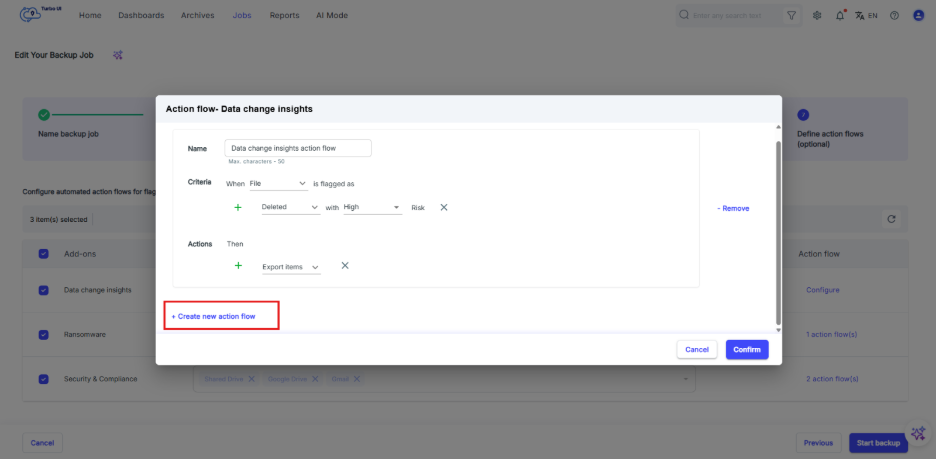Screen dimensions: 936x459
Task: Add a new action with green plus
Action: click(x=238, y=266)
